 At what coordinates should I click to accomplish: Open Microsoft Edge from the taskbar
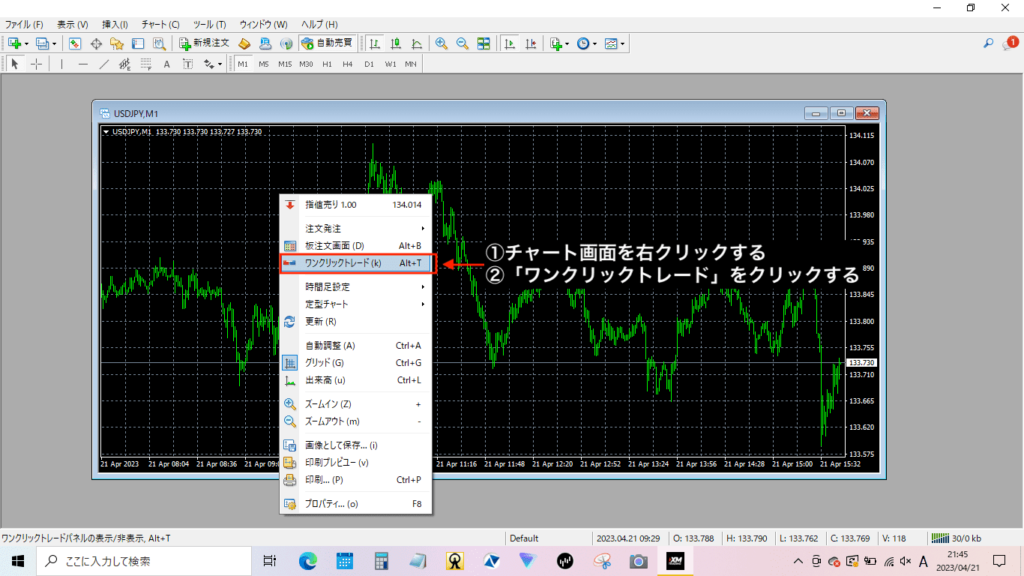308,561
